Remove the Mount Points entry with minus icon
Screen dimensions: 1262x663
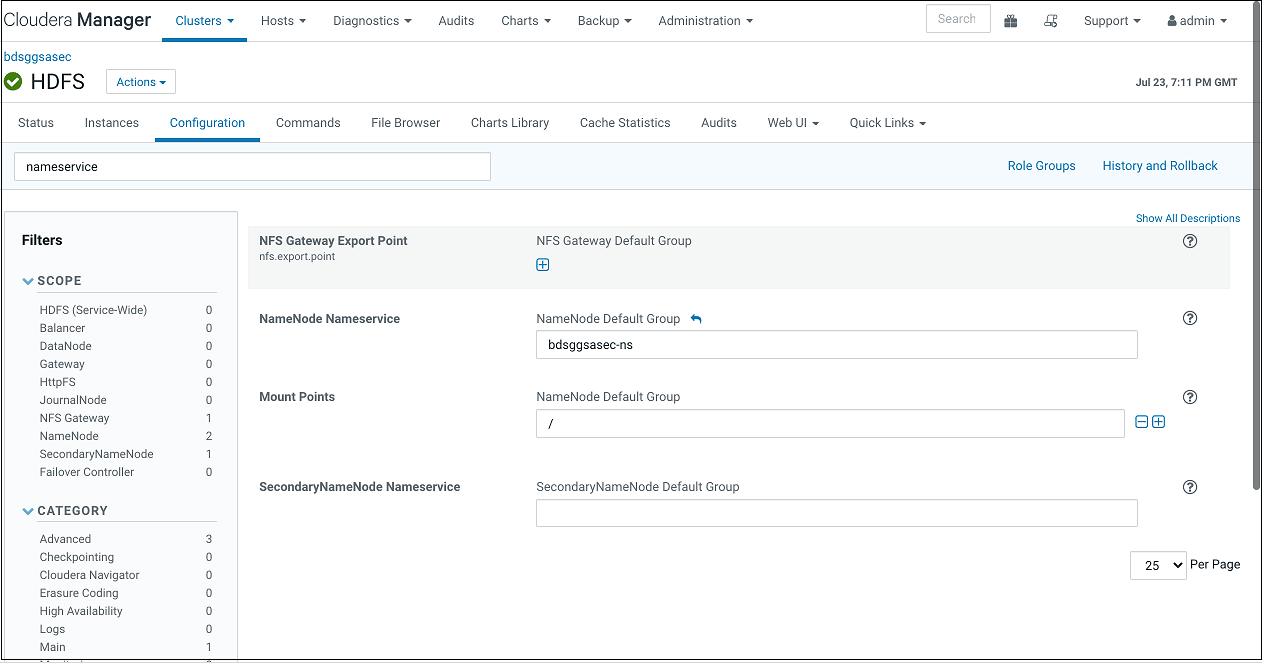point(1142,422)
